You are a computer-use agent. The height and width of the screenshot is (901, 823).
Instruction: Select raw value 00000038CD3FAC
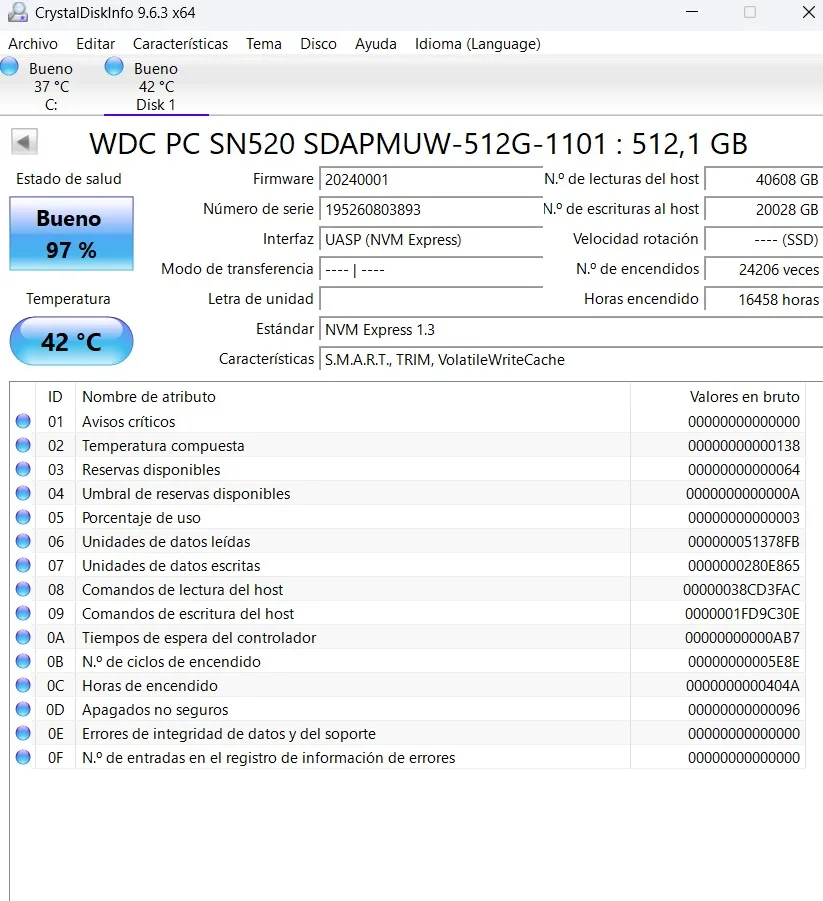coord(741,590)
